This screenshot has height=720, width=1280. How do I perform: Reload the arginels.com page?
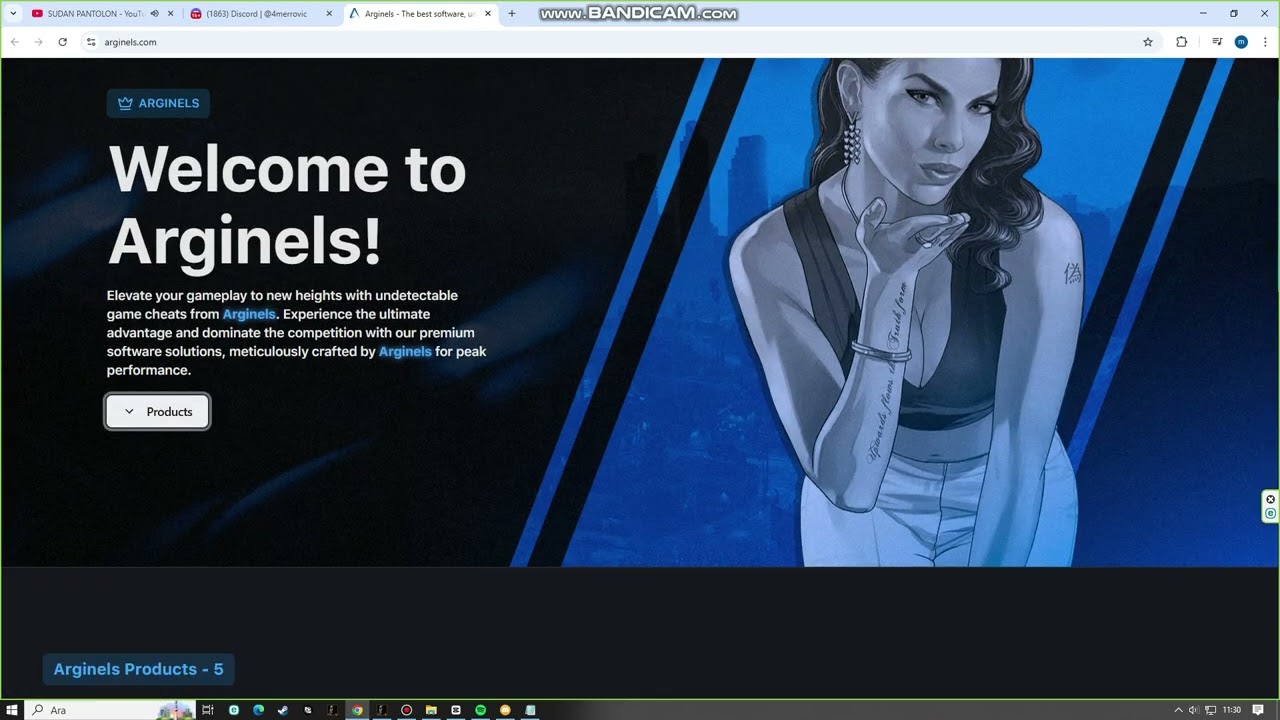point(62,42)
